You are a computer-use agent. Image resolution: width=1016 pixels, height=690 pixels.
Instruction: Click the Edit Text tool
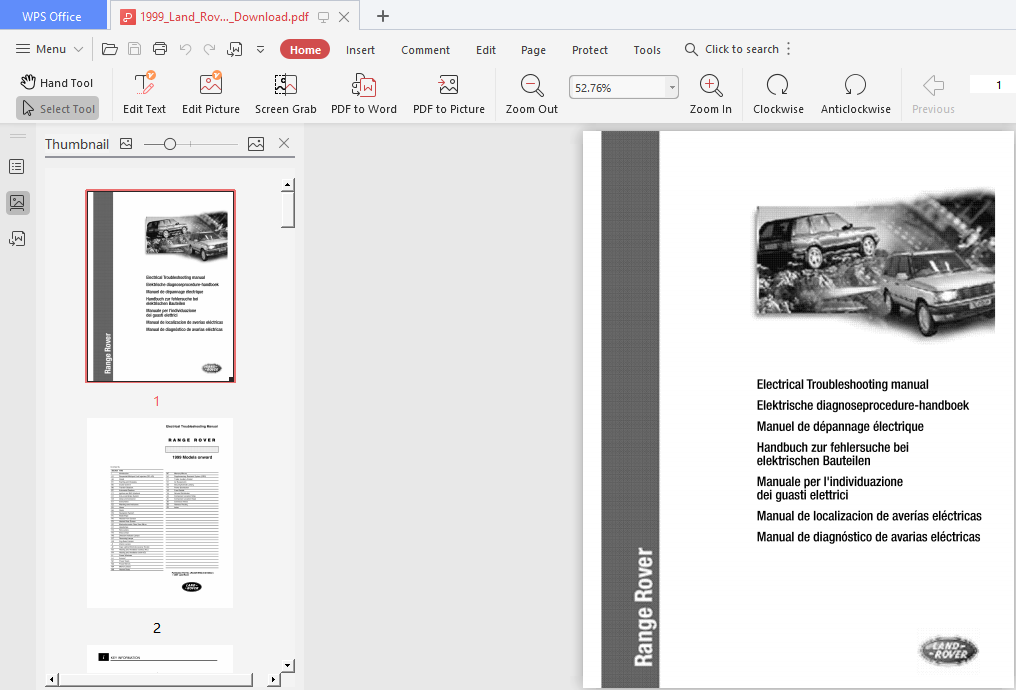pyautogui.click(x=144, y=94)
